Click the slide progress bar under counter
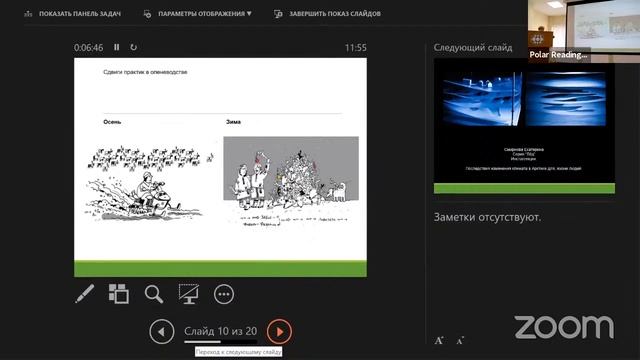The image size is (640, 360). [220, 342]
